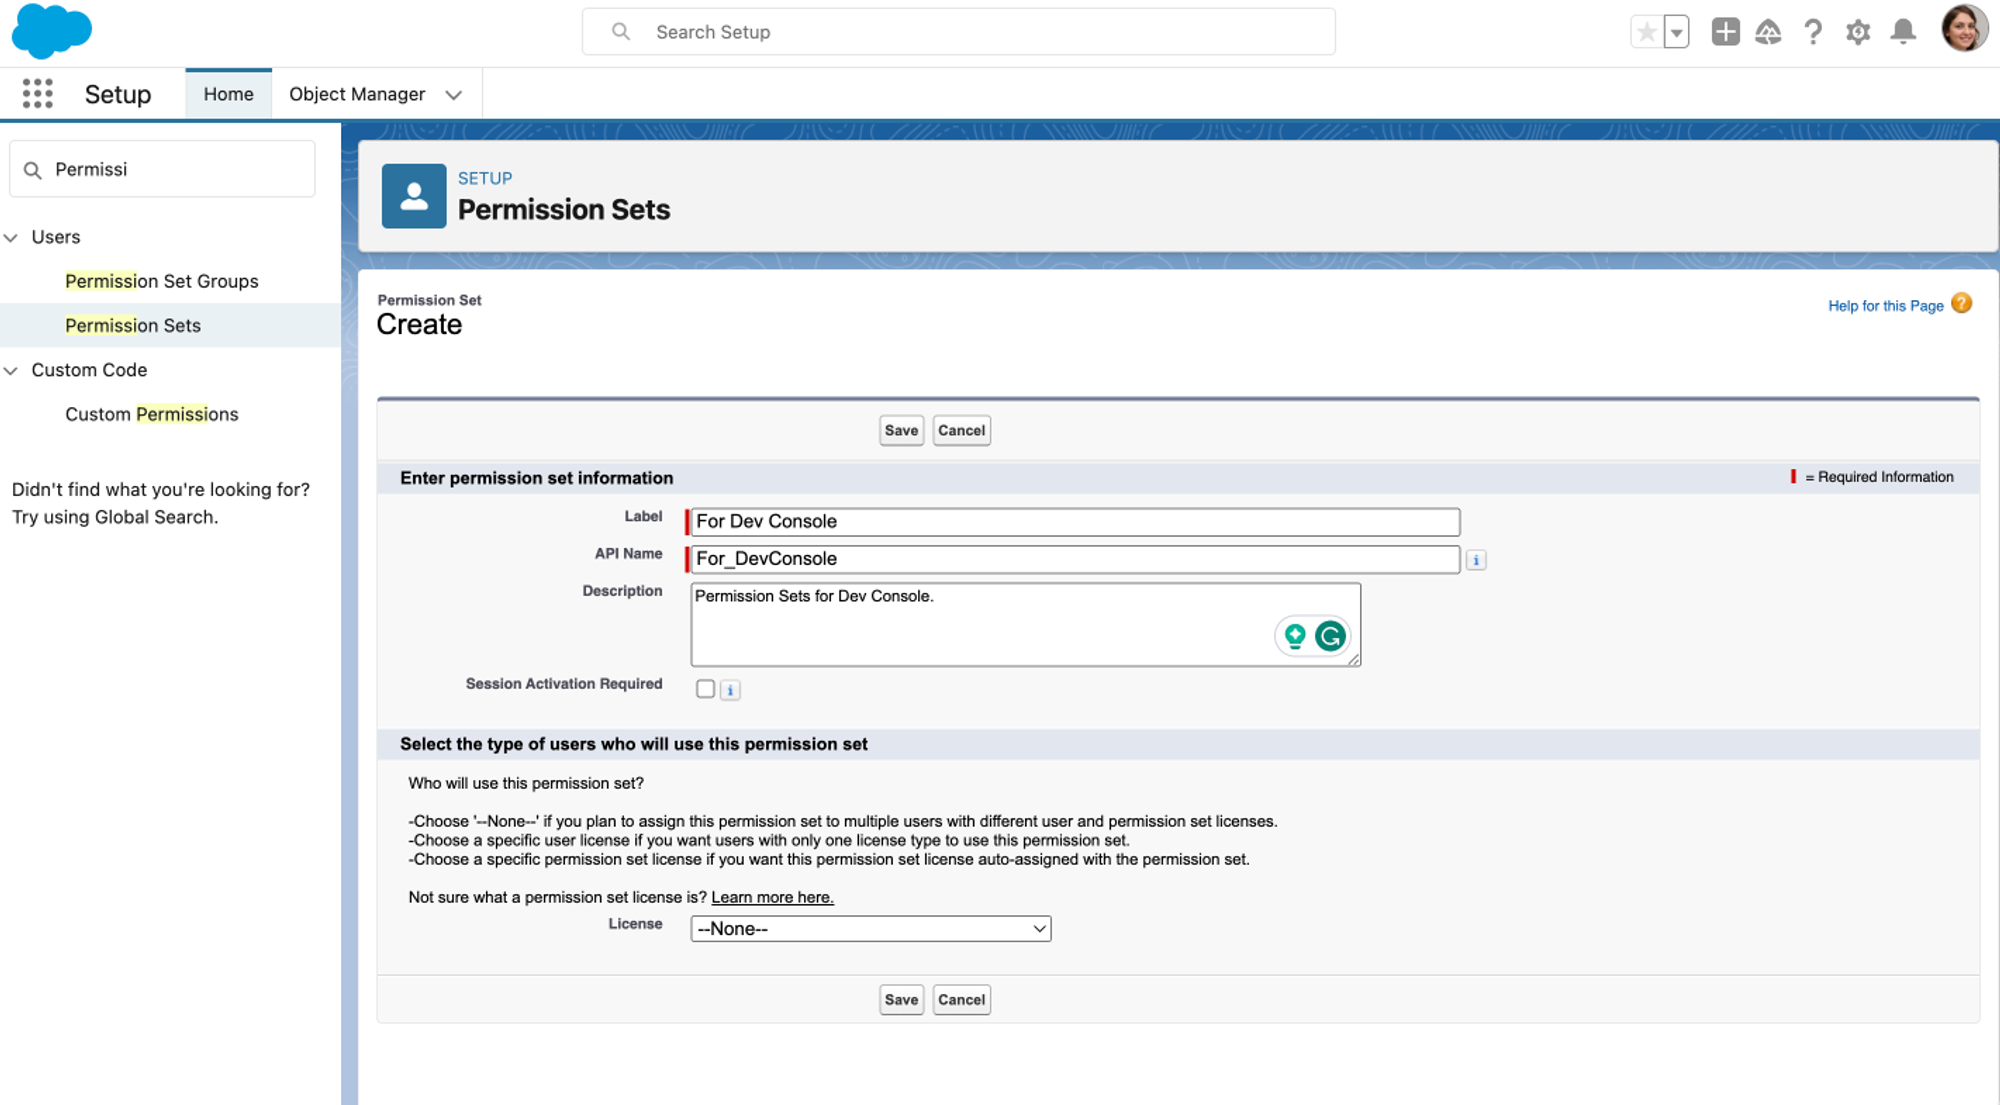
Task: Open Permission Set Groups in sidebar
Action: pyautogui.click(x=162, y=282)
